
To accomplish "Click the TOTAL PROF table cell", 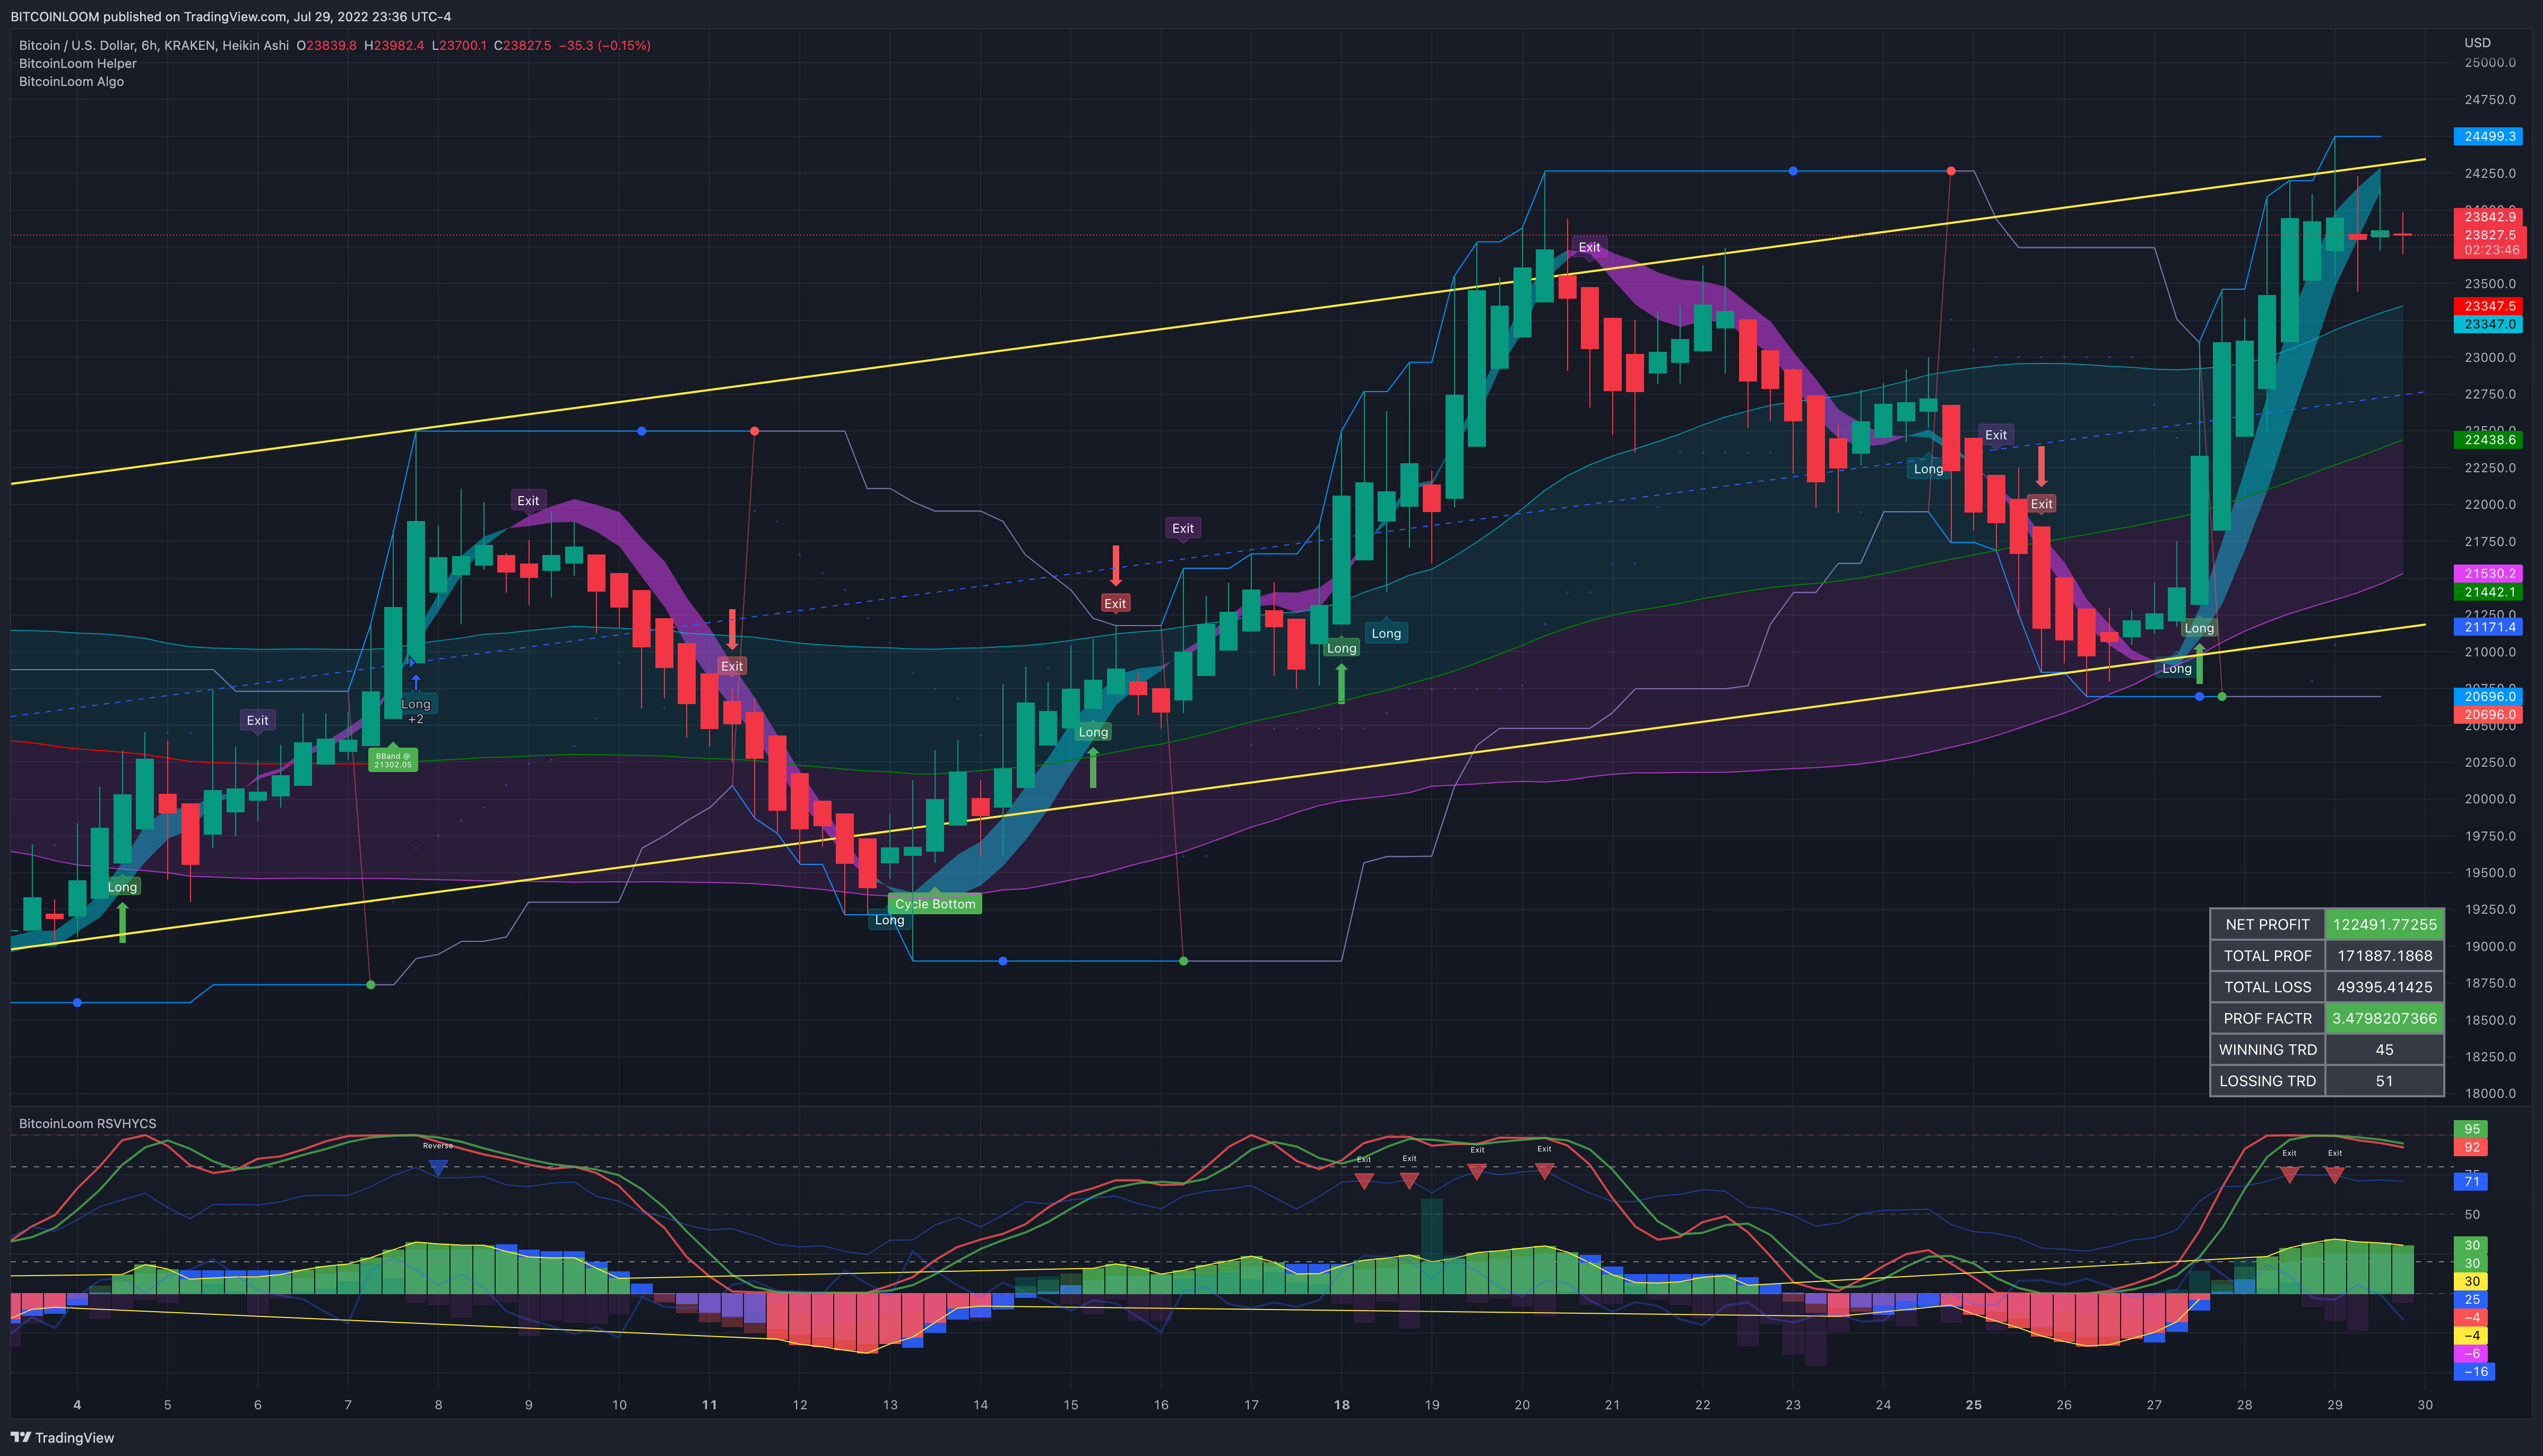I will coord(2267,955).
